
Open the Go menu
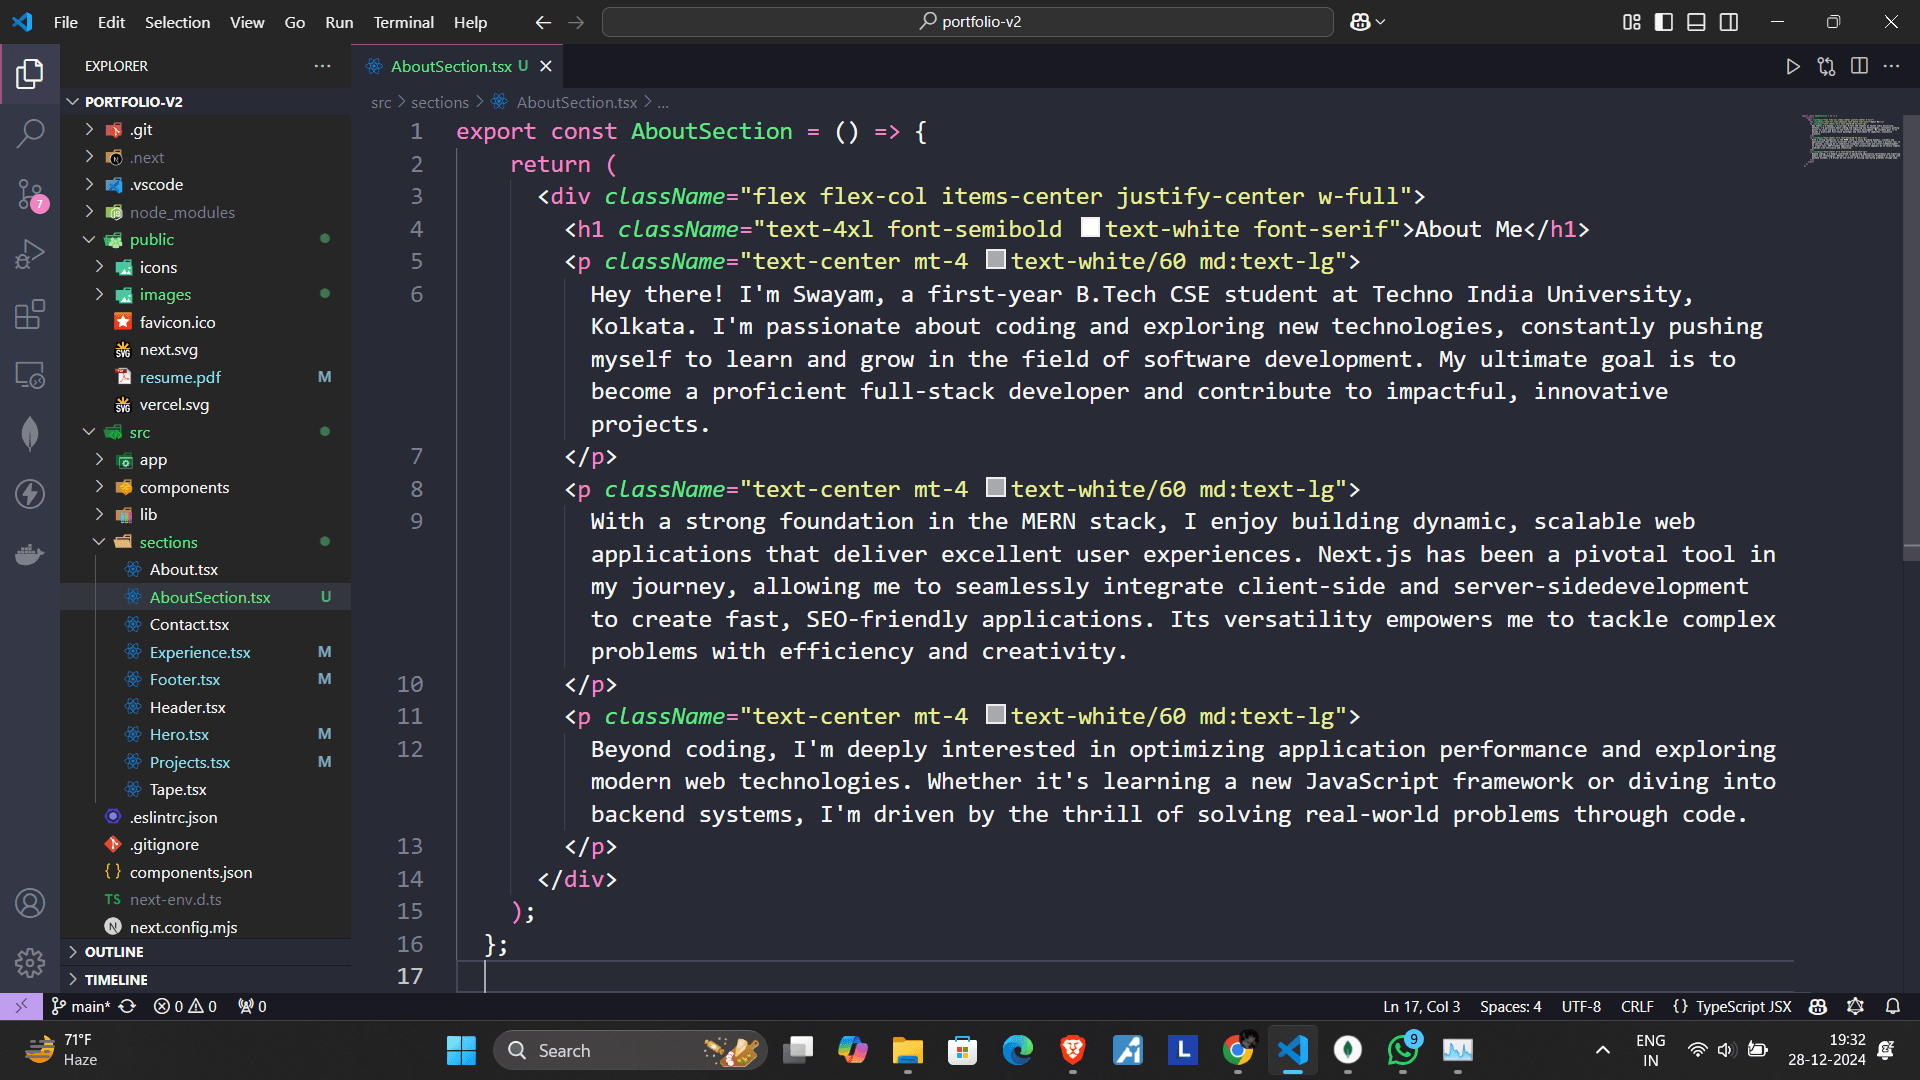click(294, 22)
